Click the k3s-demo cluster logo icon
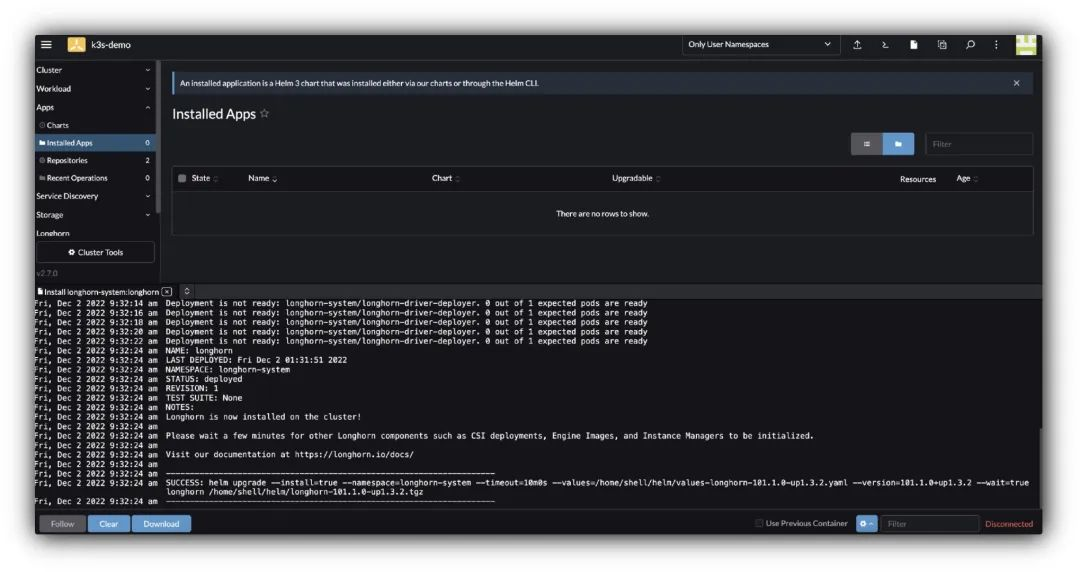The image size is (1080, 572). tap(76, 45)
